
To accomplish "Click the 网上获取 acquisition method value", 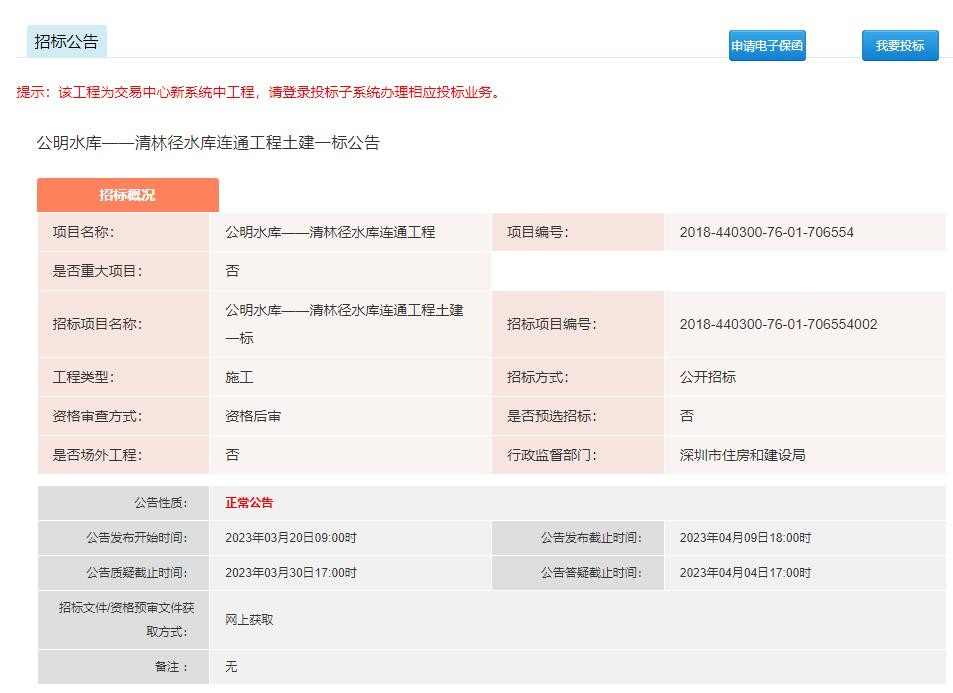I will pyautogui.click(x=249, y=620).
